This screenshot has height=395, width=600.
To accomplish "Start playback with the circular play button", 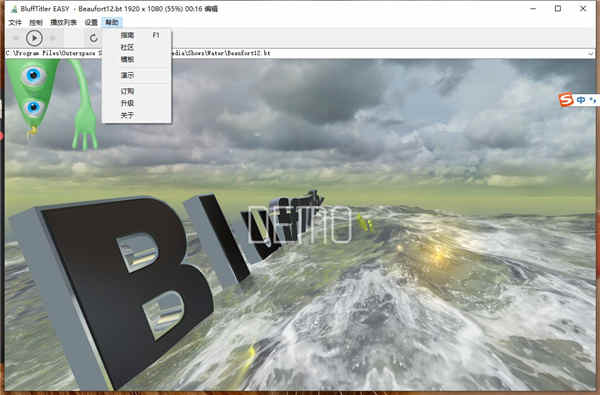I will pos(34,38).
